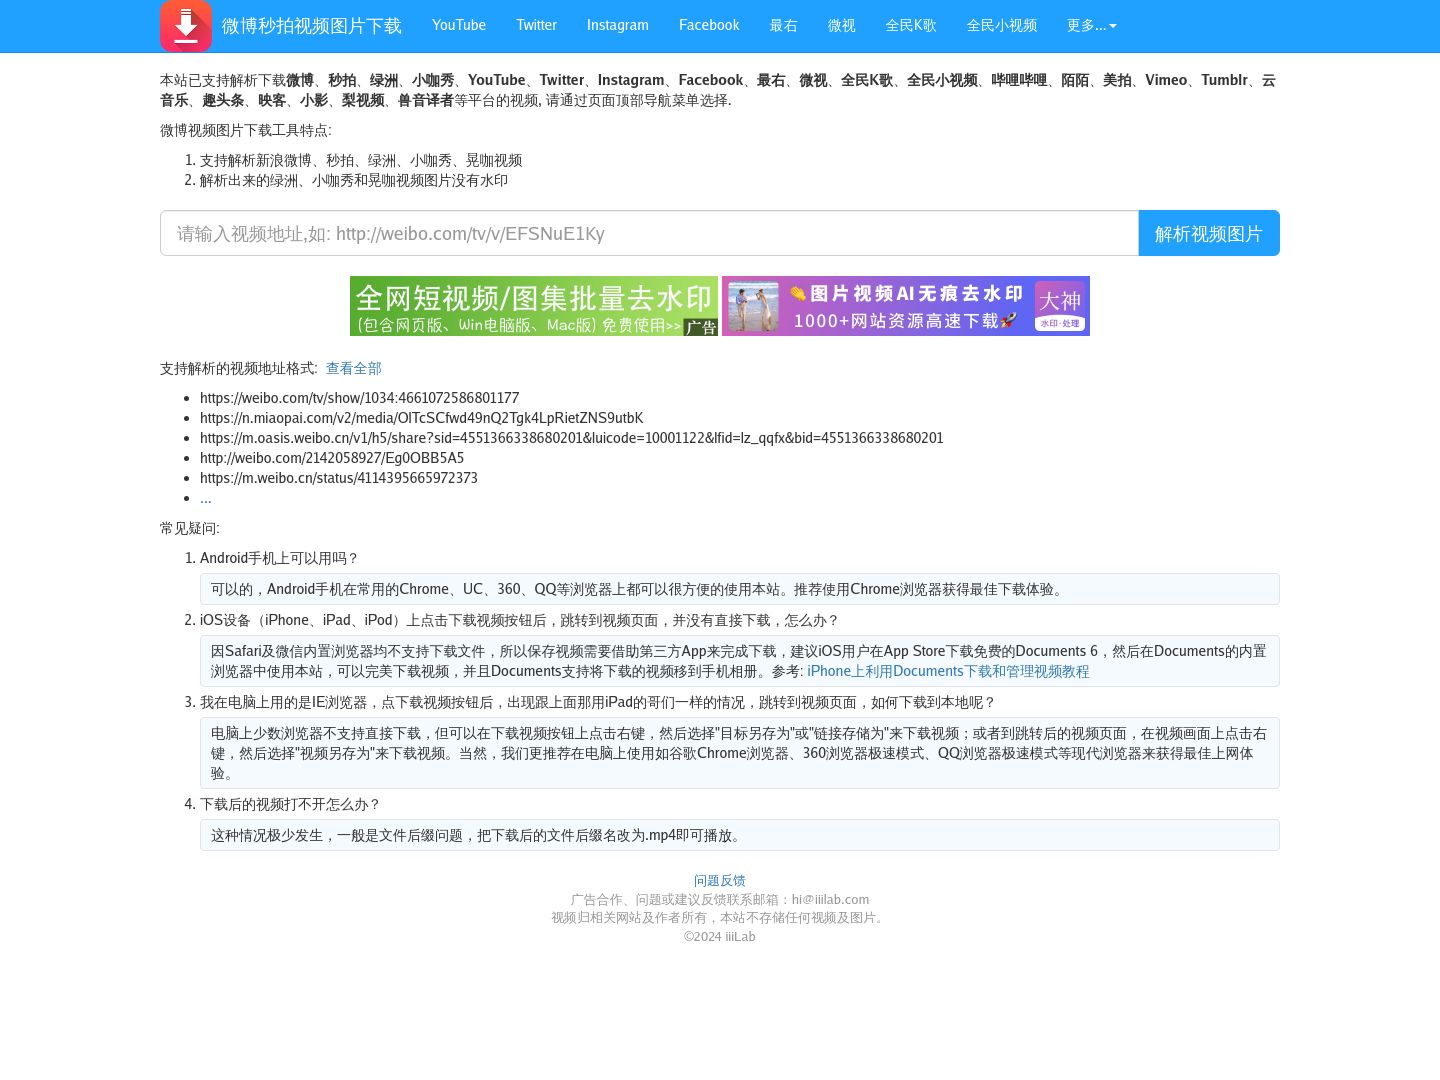The height and width of the screenshot is (1080, 1440).
Task: Open the purple 图片视频AI无痕去水印 banner
Action: pos(906,306)
